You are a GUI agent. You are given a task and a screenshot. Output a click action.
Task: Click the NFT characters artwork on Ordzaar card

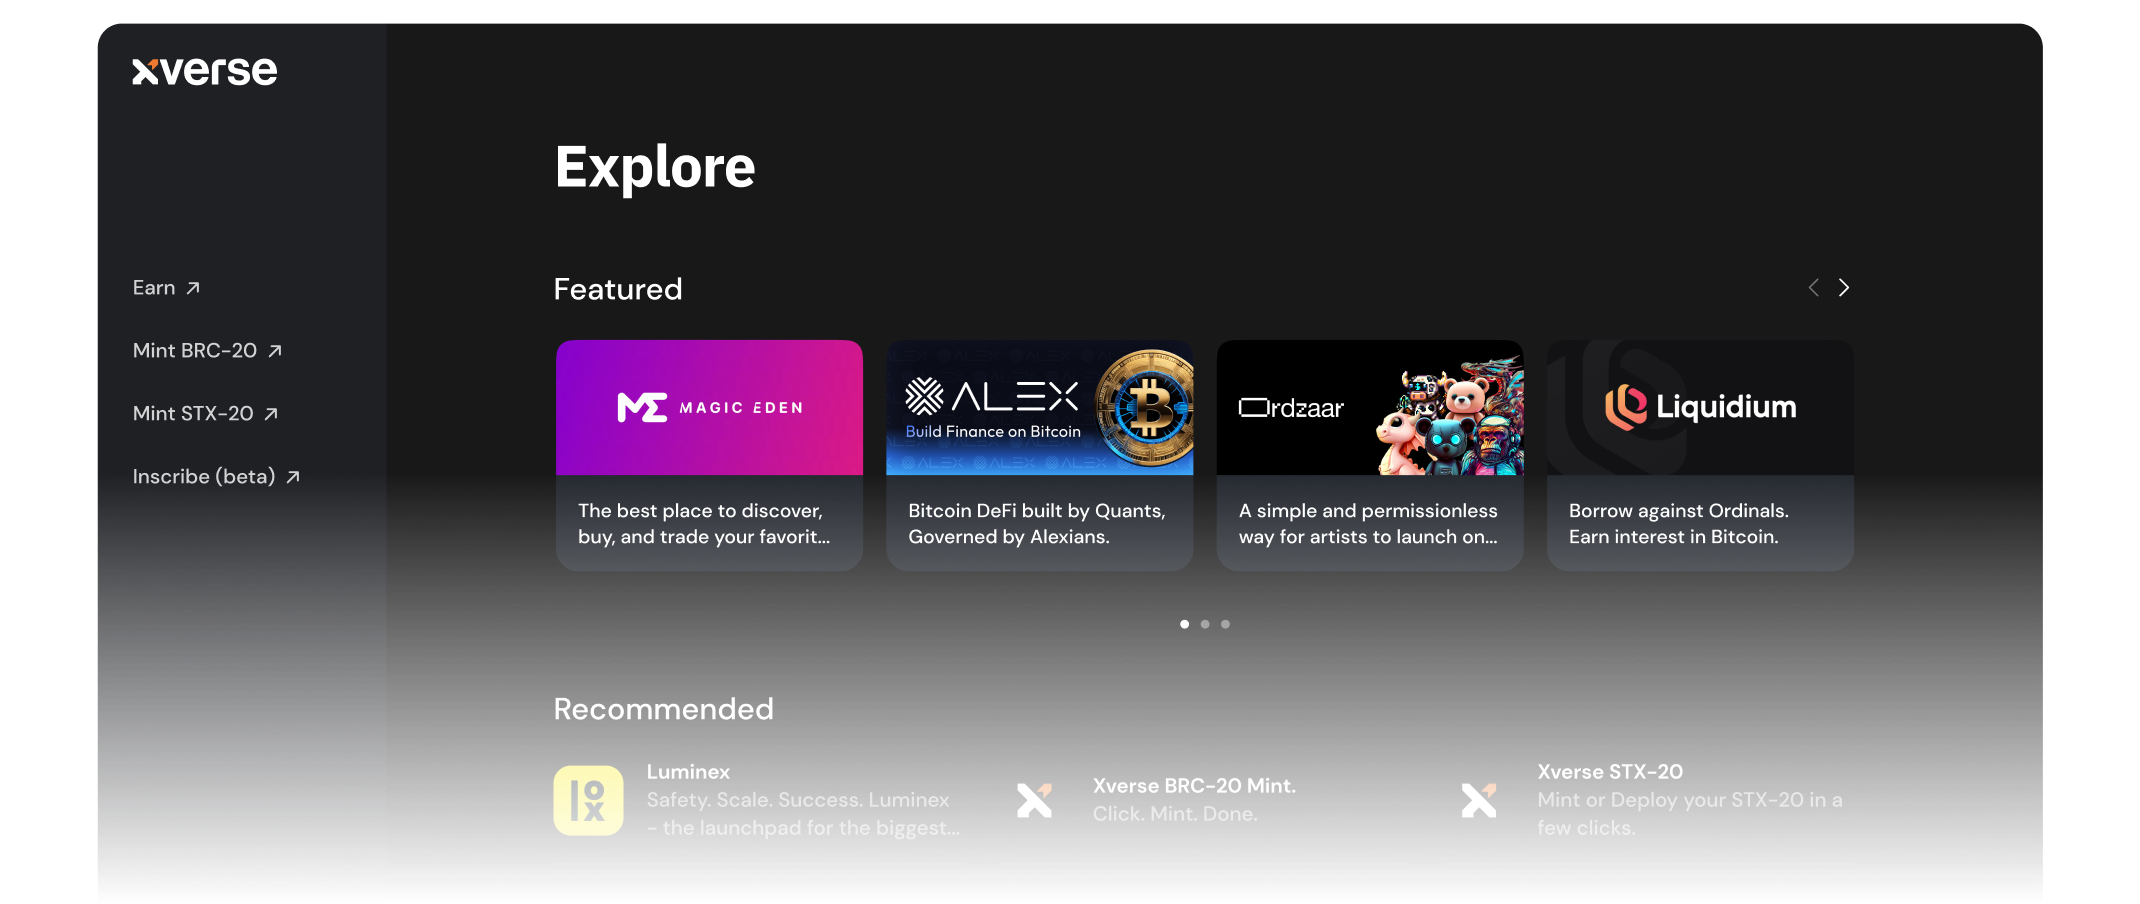click(1450, 415)
